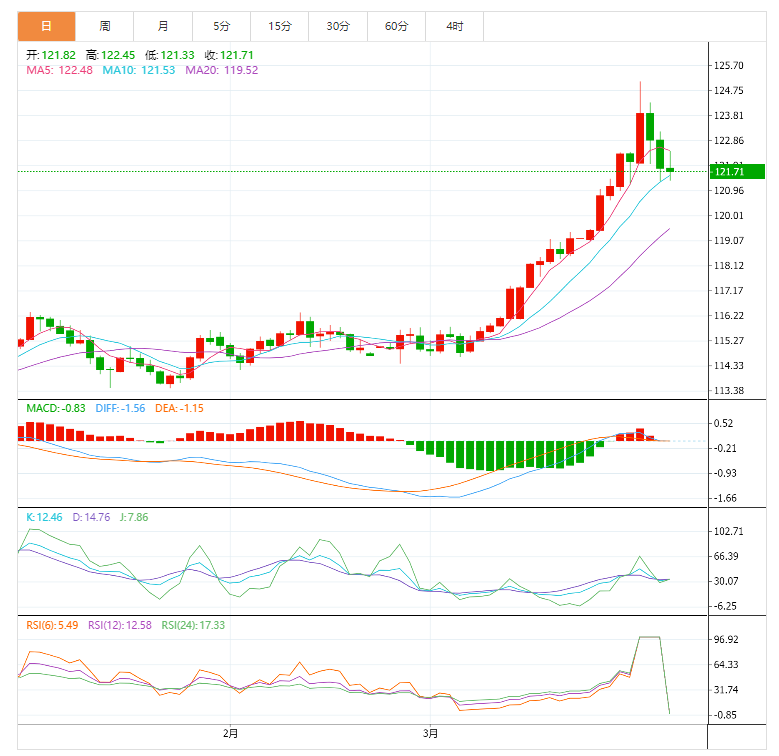Click the DEA:-1.15 indicator label
The image size is (779, 756).
[179, 408]
